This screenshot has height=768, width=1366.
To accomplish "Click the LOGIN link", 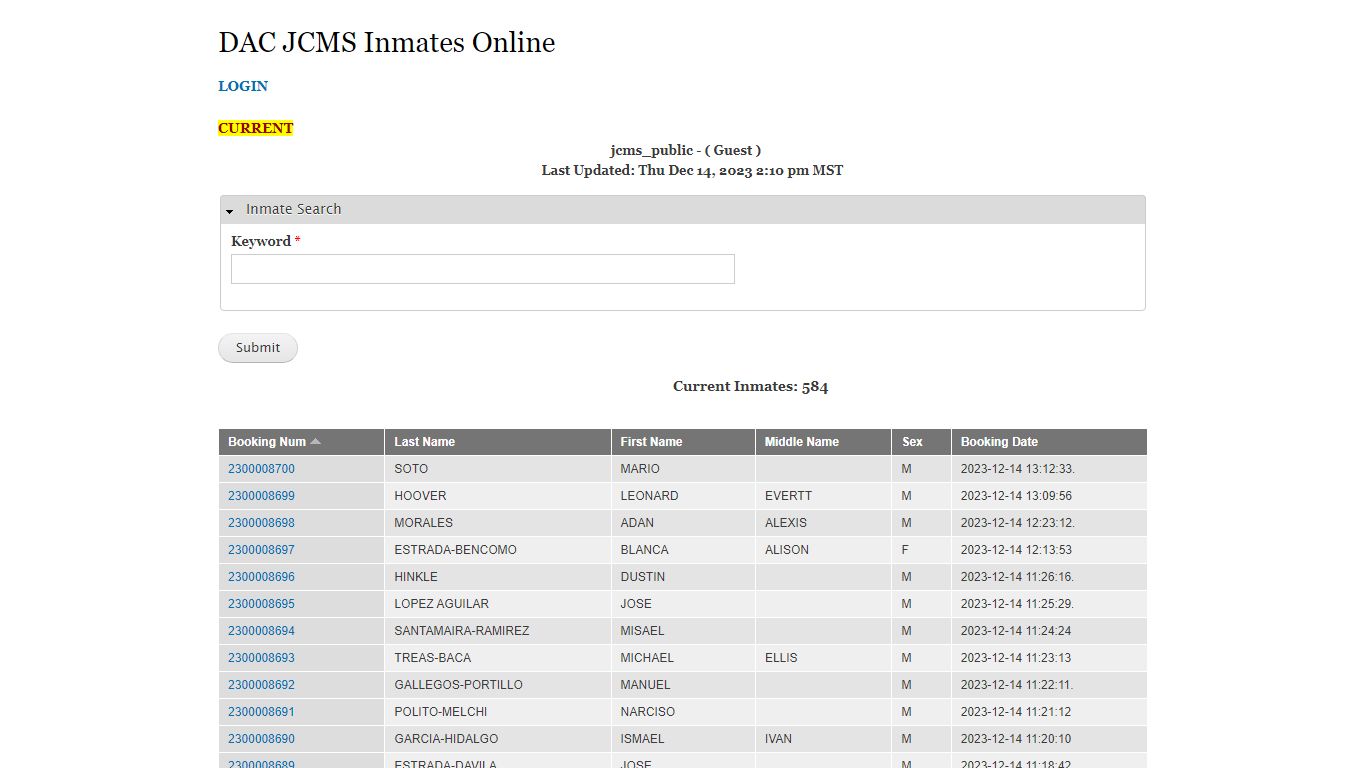I will coord(243,86).
